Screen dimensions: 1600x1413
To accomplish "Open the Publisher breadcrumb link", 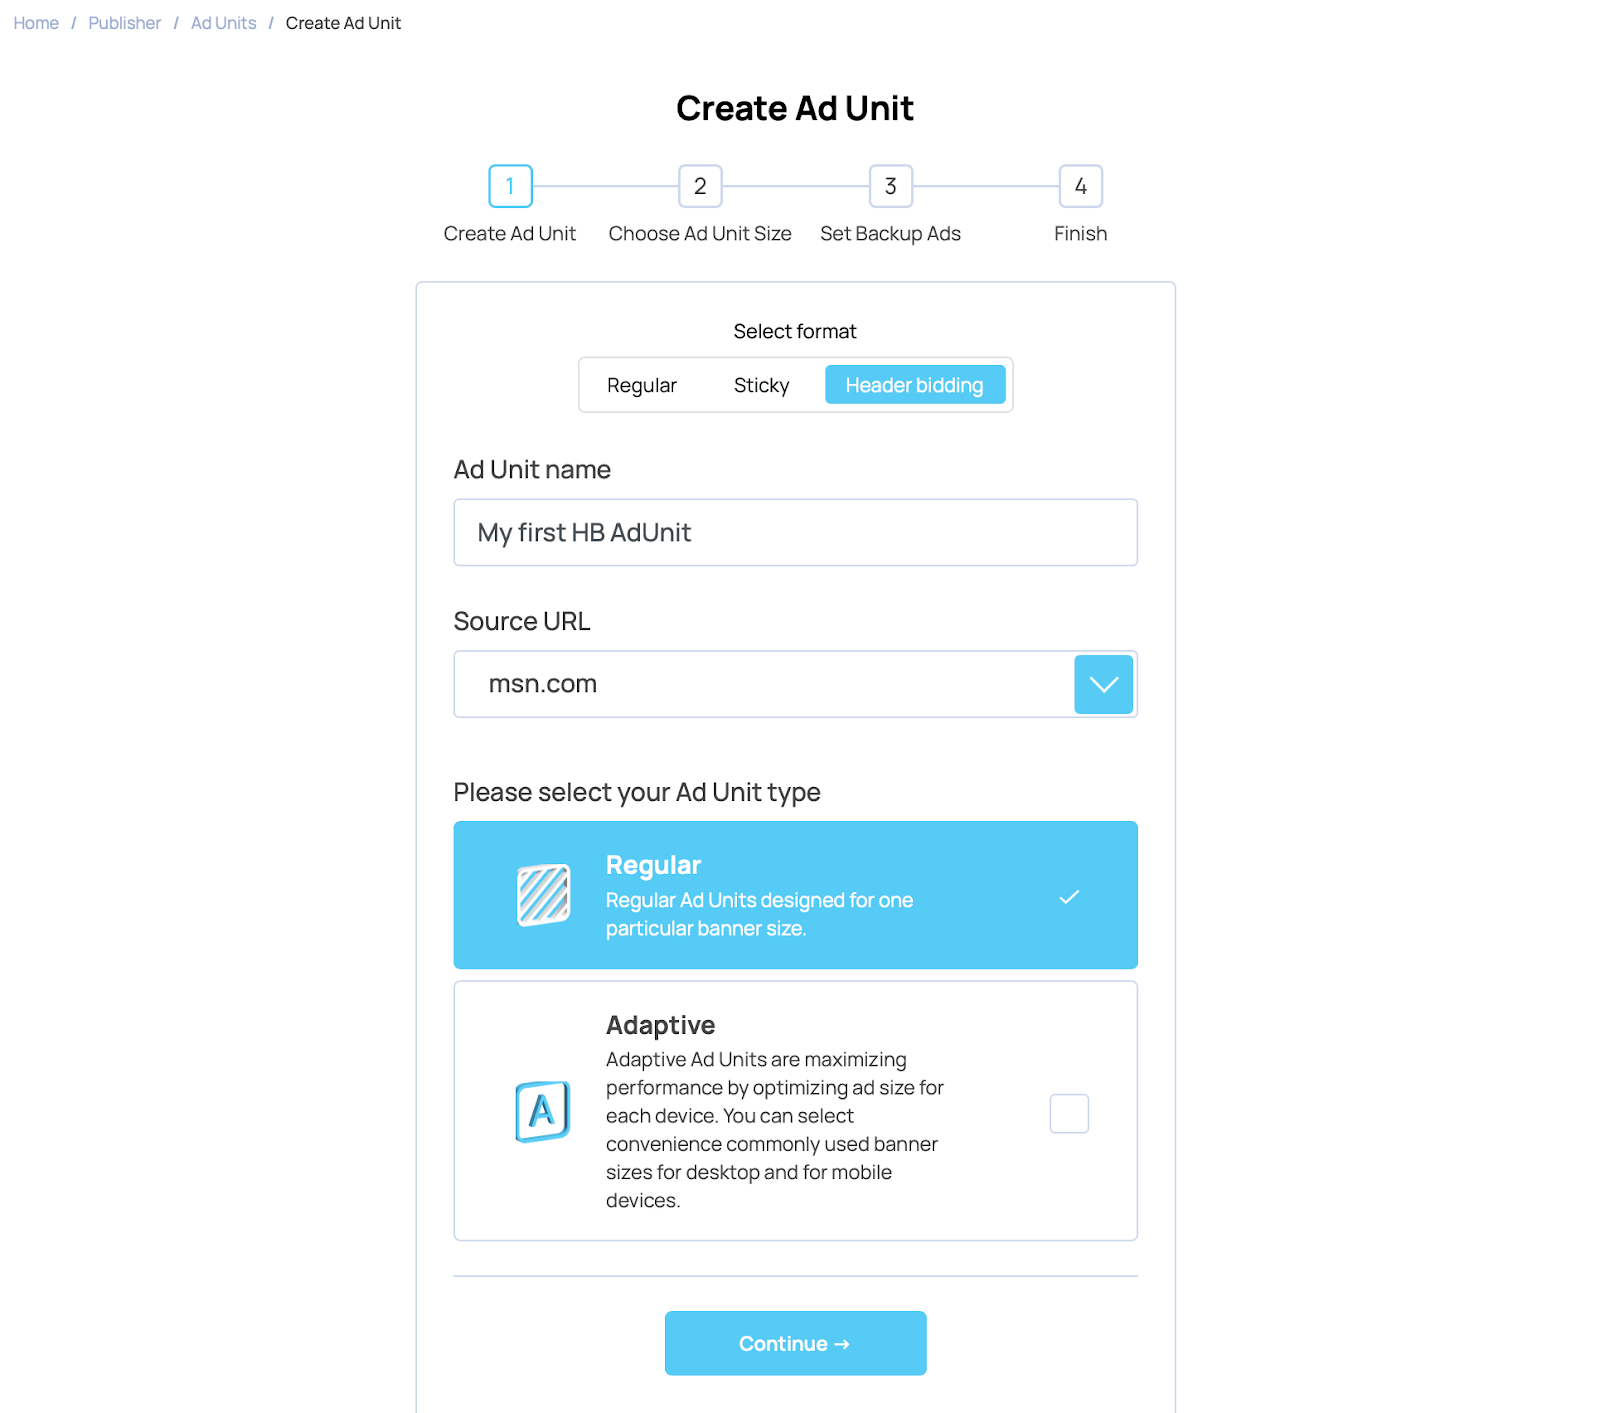I will coord(124,23).
